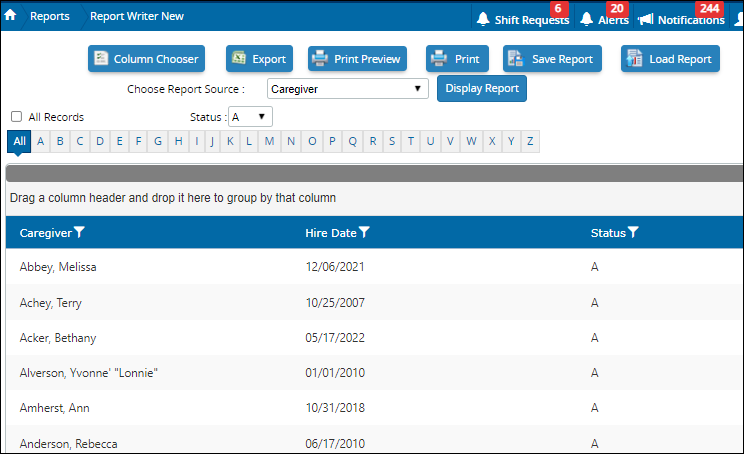Click hire date 12/06/2021
Viewport: 744px width, 454px height.
pos(335,267)
